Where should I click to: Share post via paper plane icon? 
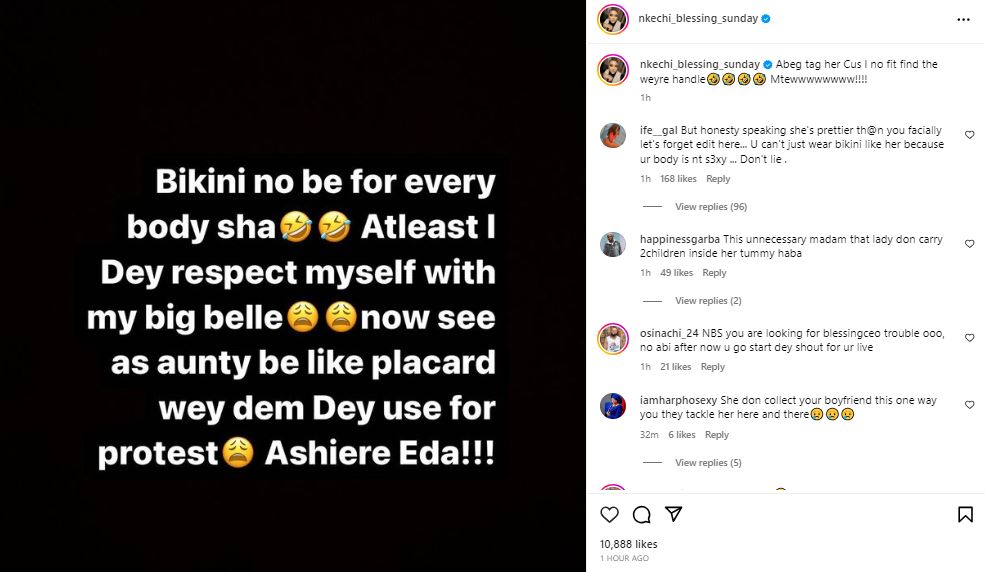[674, 514]
